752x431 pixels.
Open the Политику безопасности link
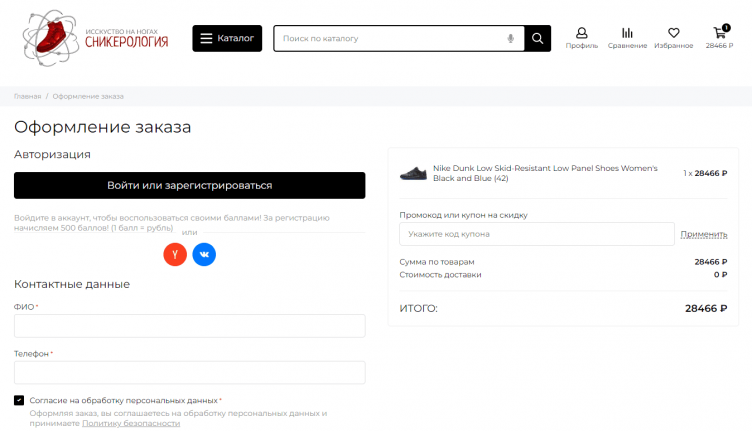pos(131,423)
